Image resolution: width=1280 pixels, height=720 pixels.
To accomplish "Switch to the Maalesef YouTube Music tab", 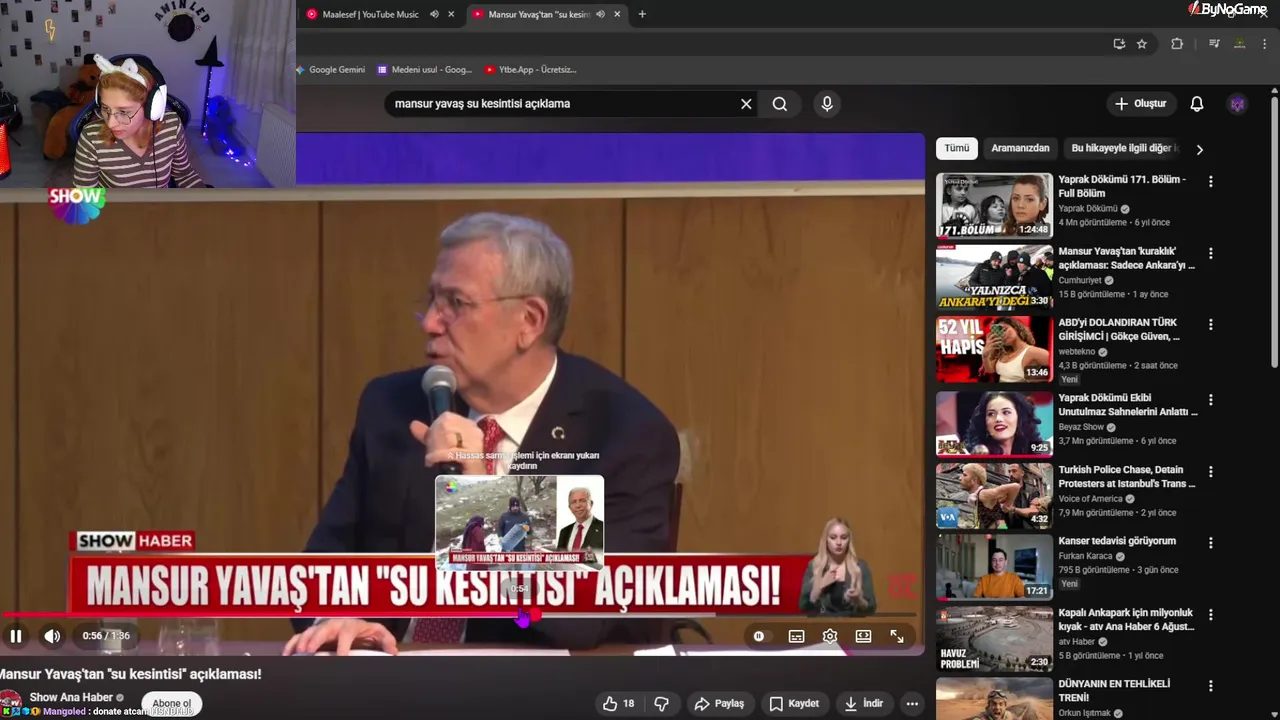I will tap(370, 14).
